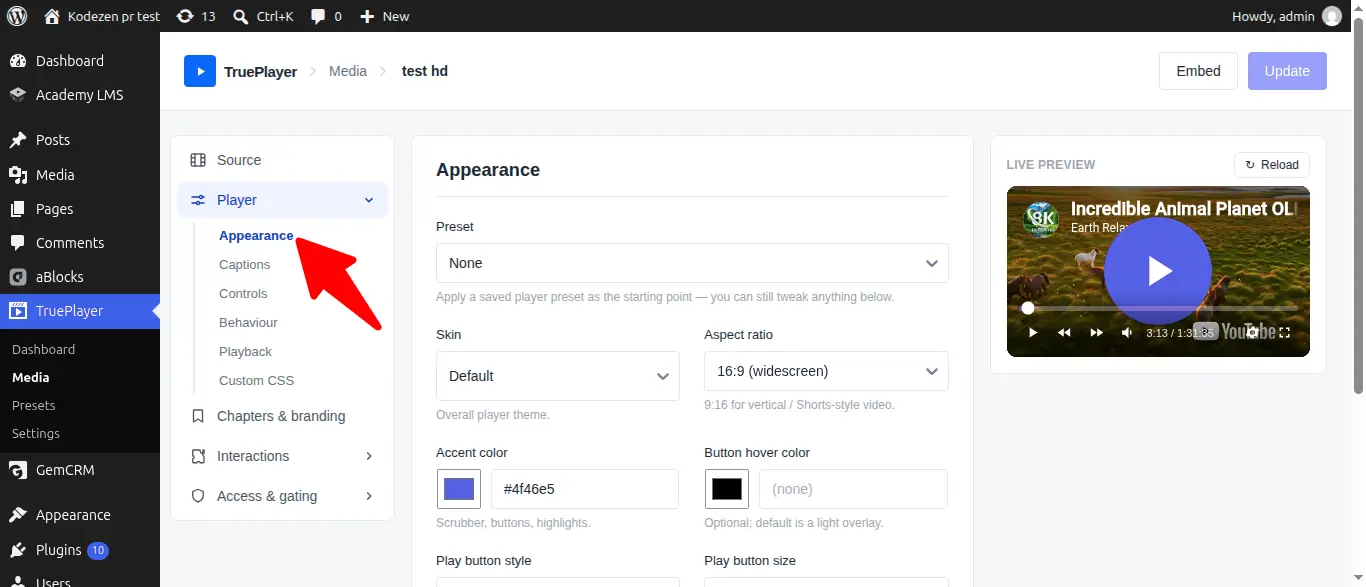
Task: Click the small play icon in player controls
Action: click(1033, 332)
